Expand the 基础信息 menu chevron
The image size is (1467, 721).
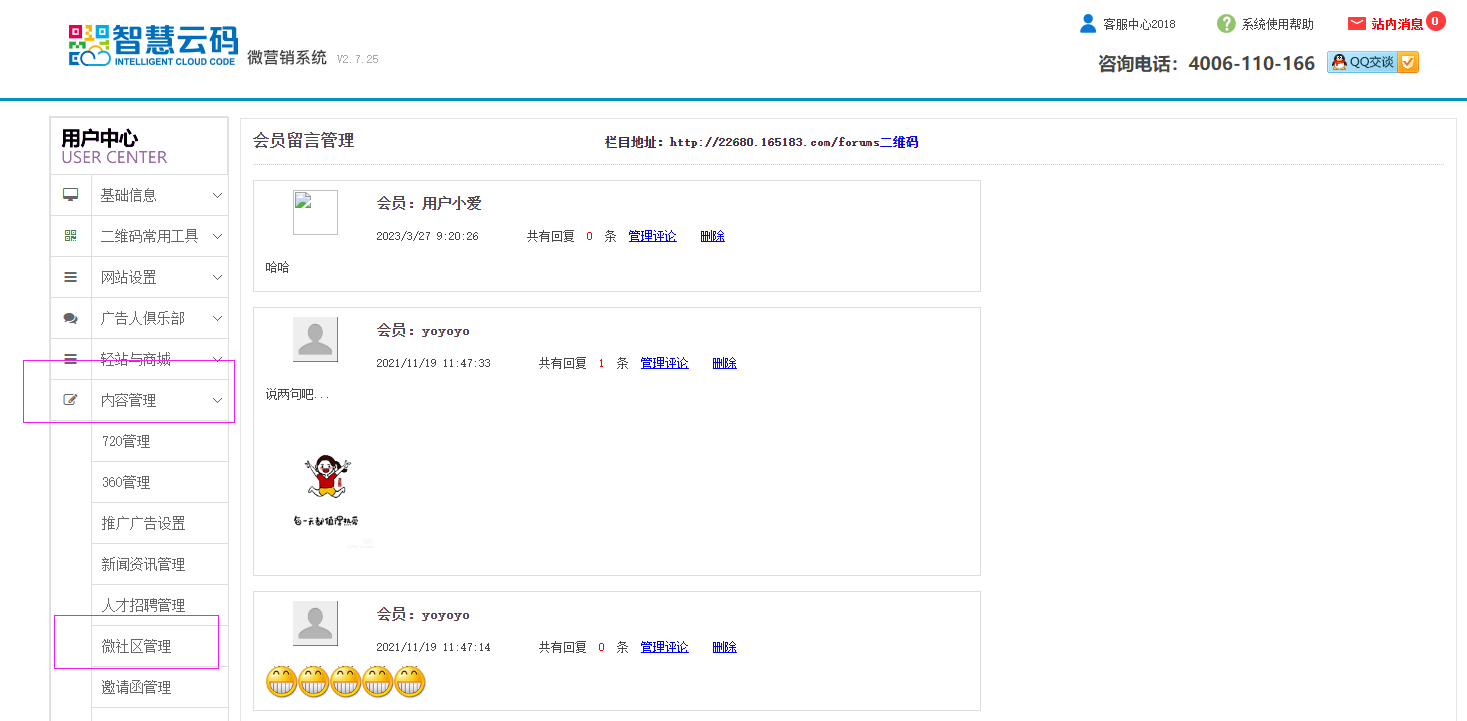click(x=217, y=195)
